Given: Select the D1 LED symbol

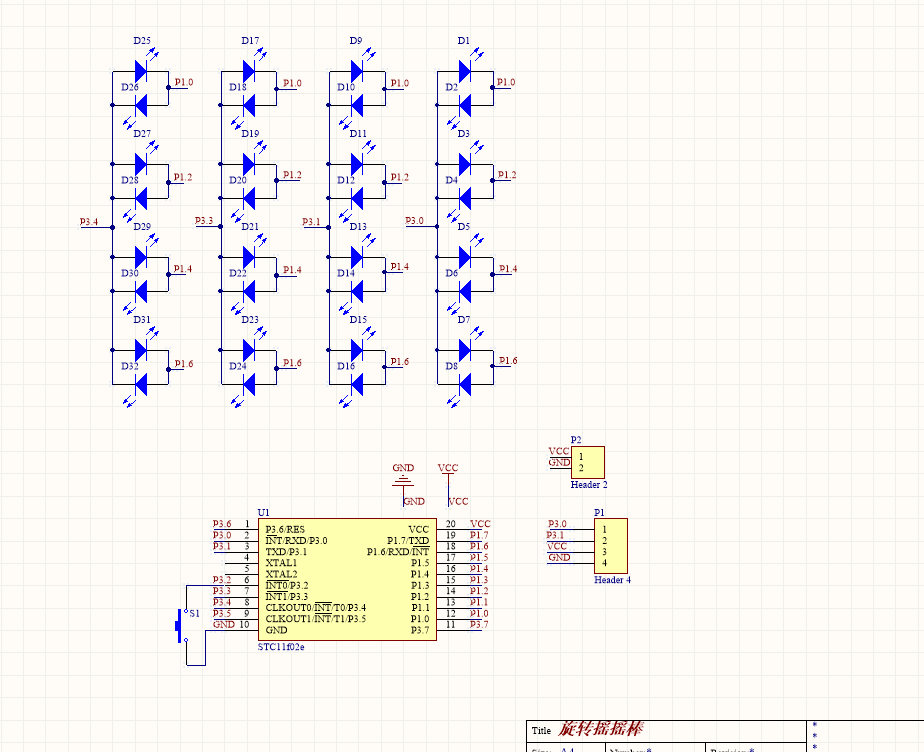Looking at the screenshot, I should coord(465,71).
